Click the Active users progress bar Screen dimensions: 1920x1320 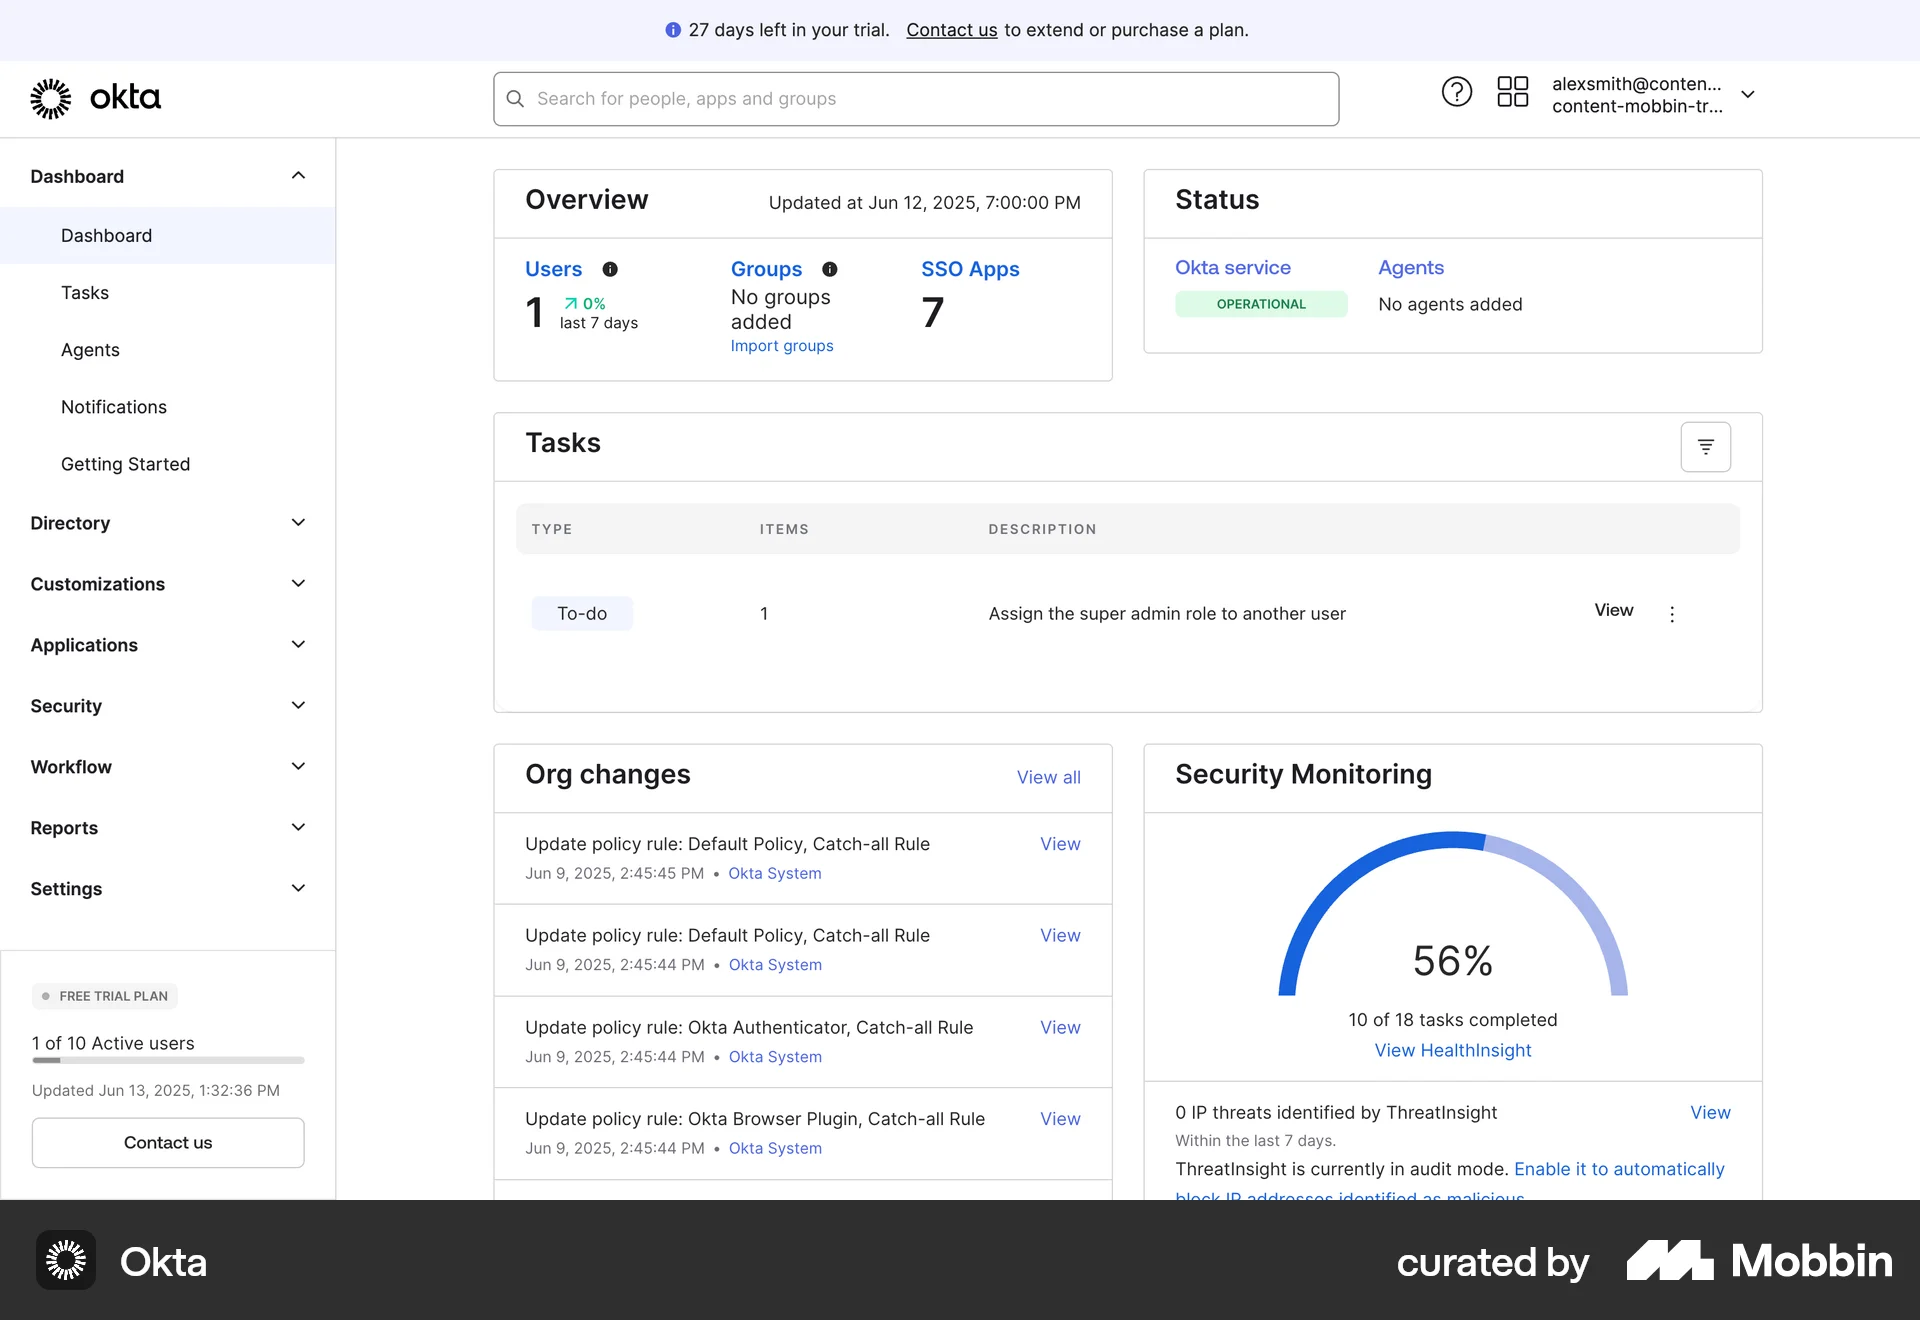[x=167, y=1060]
